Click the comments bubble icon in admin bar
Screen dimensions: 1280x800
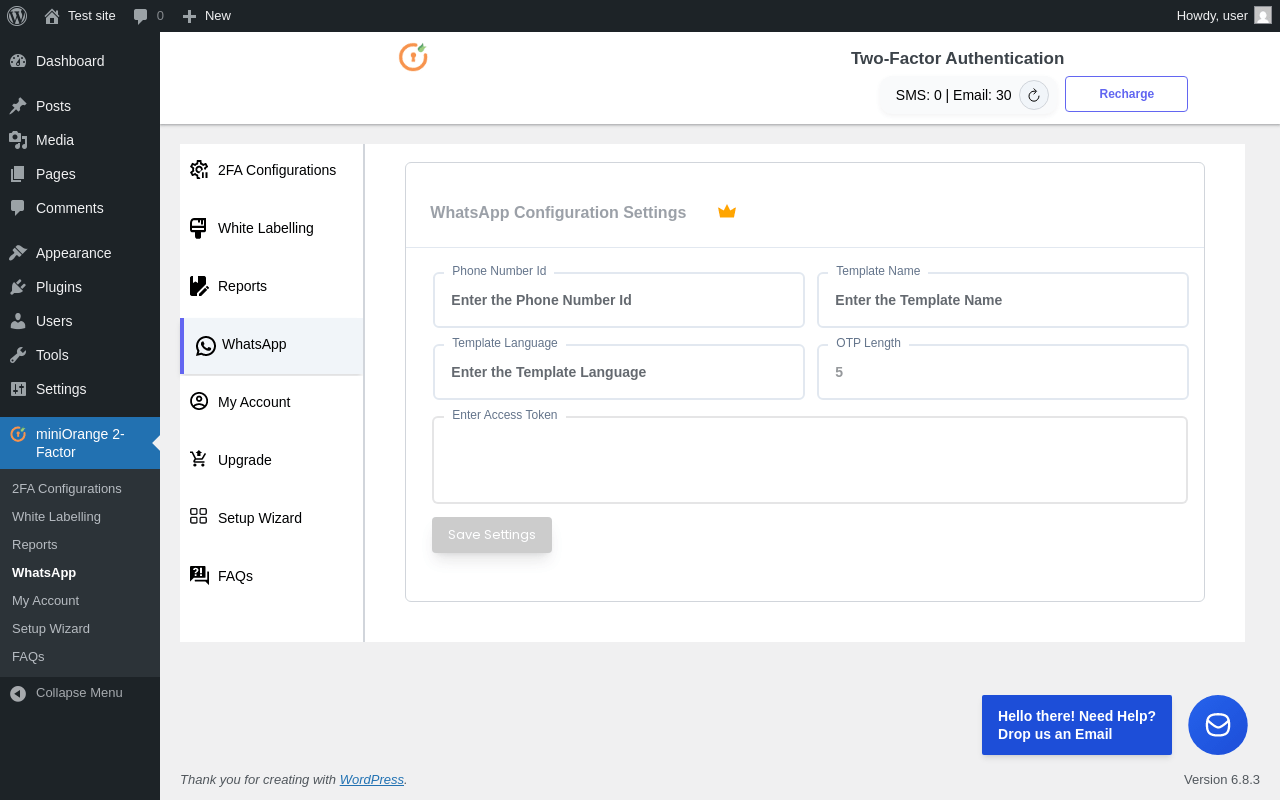(x=141, y=16)
